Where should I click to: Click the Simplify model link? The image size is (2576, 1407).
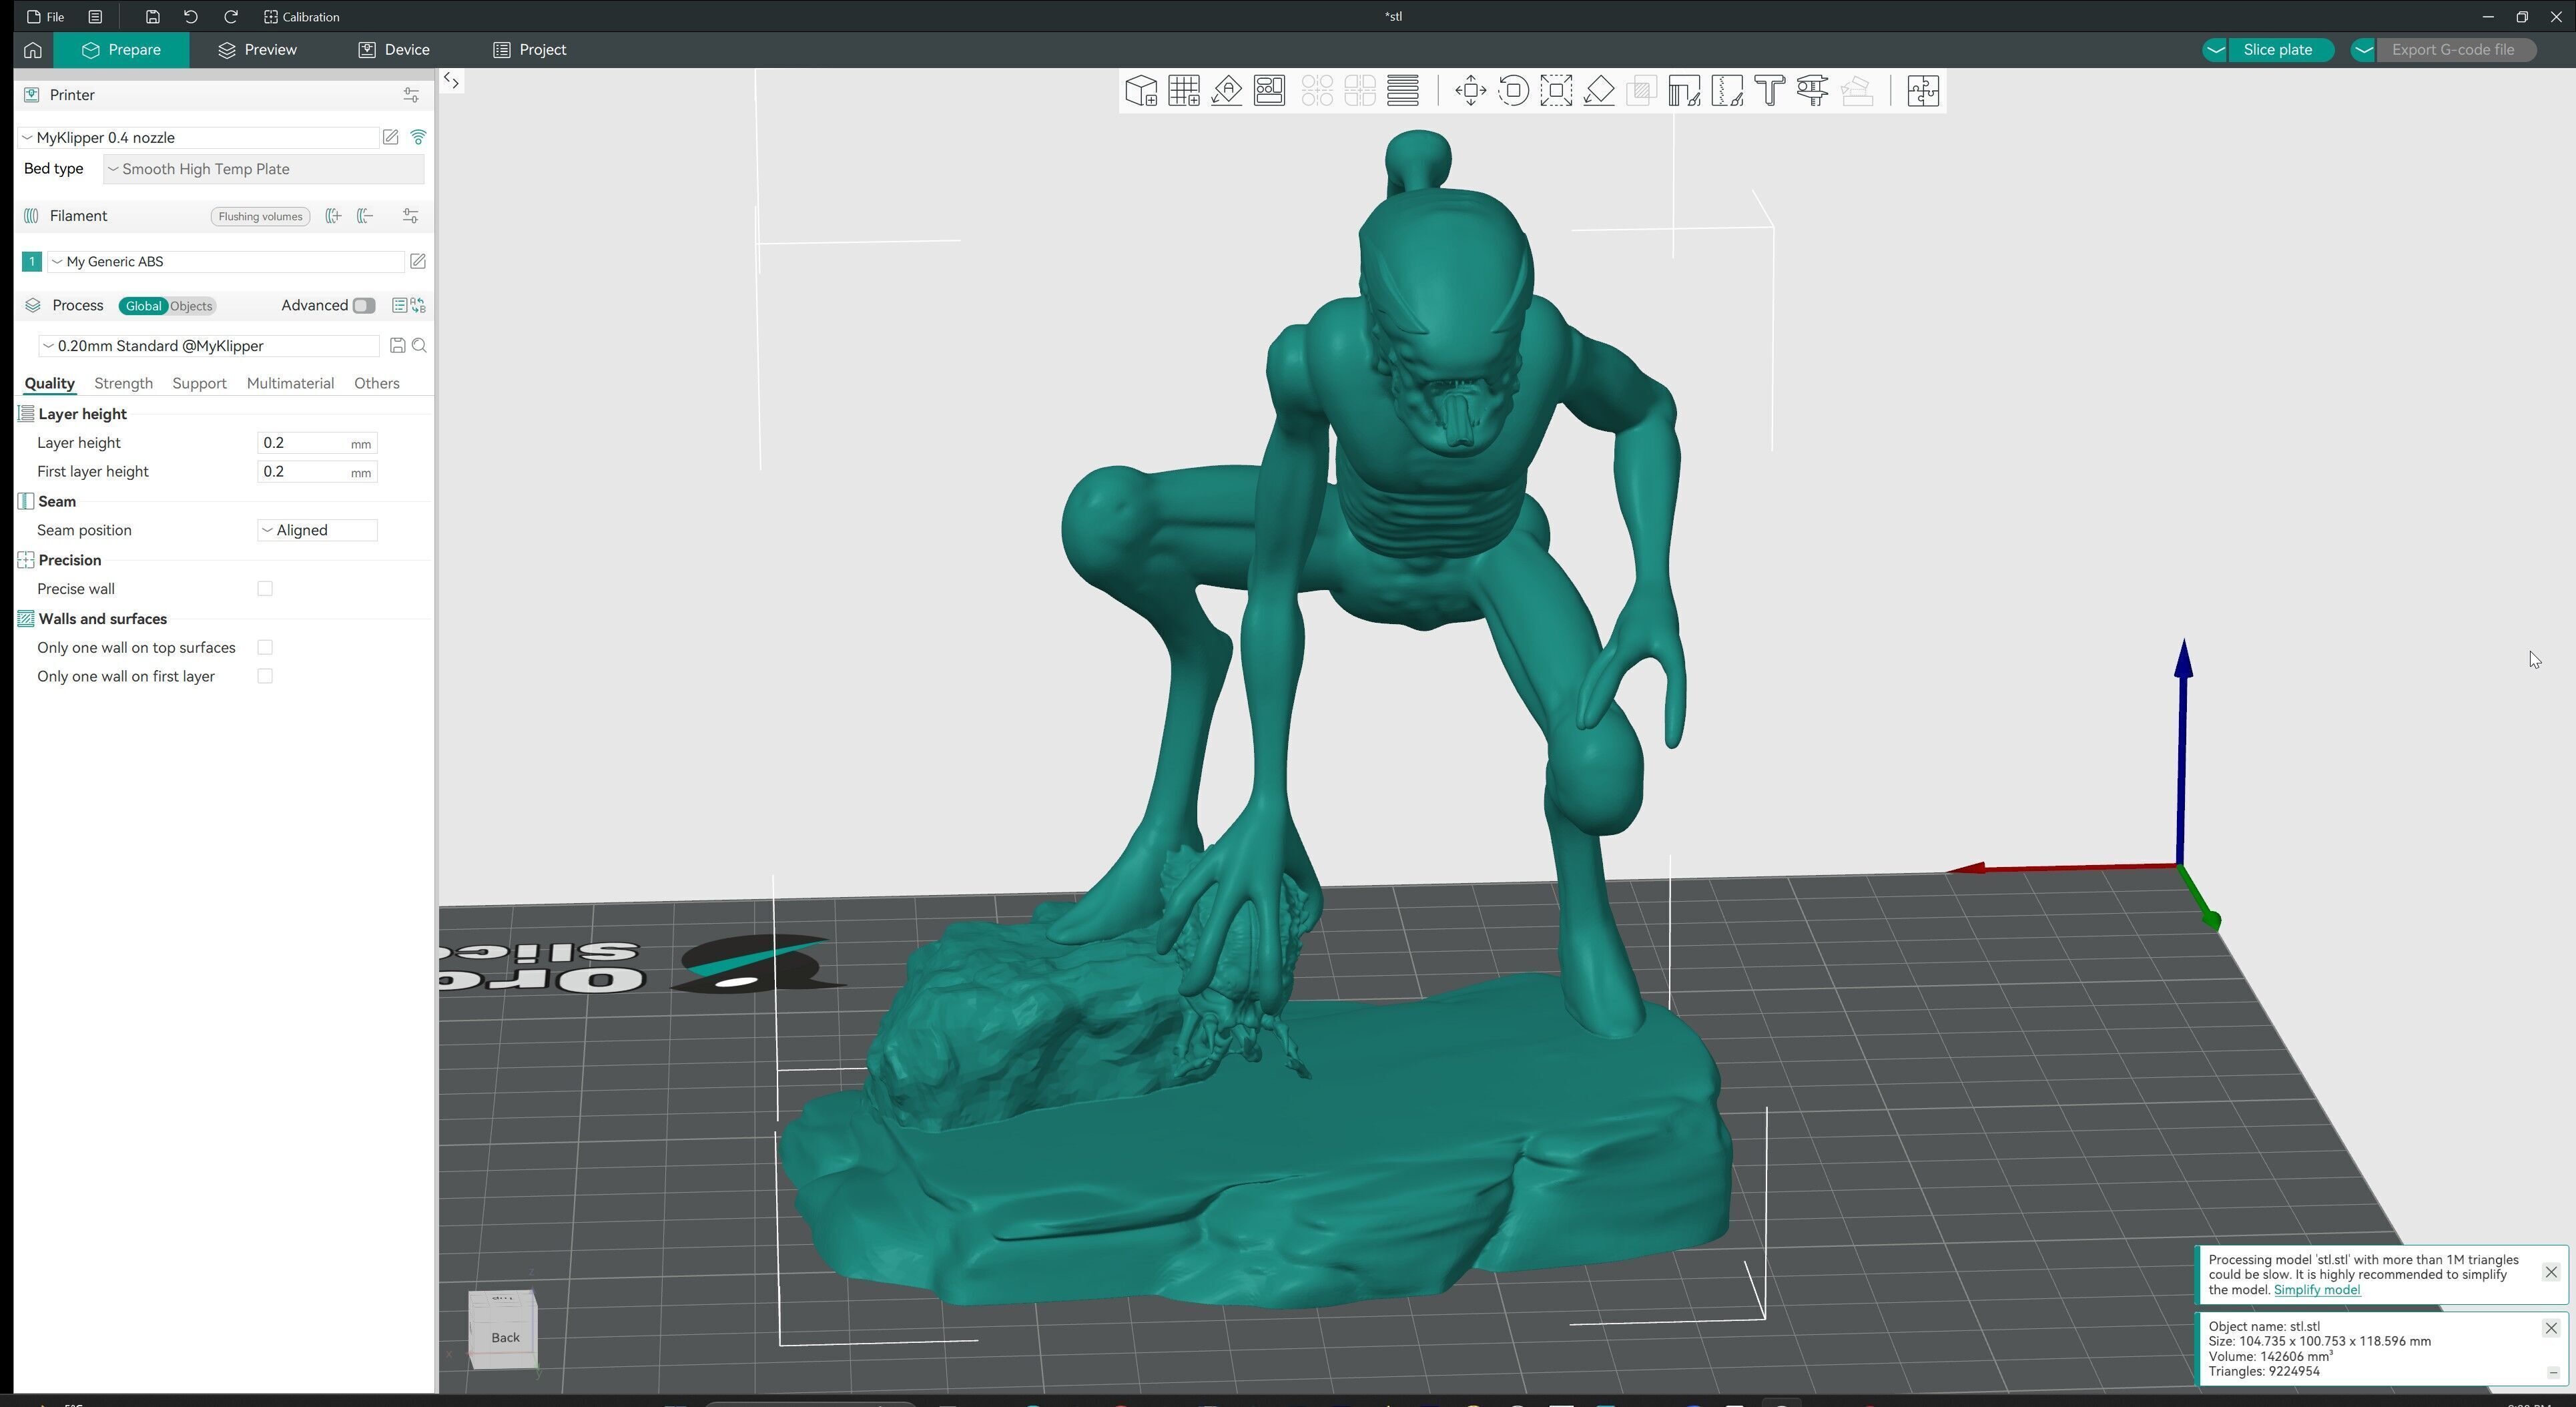click(x=2317, y=1290)
